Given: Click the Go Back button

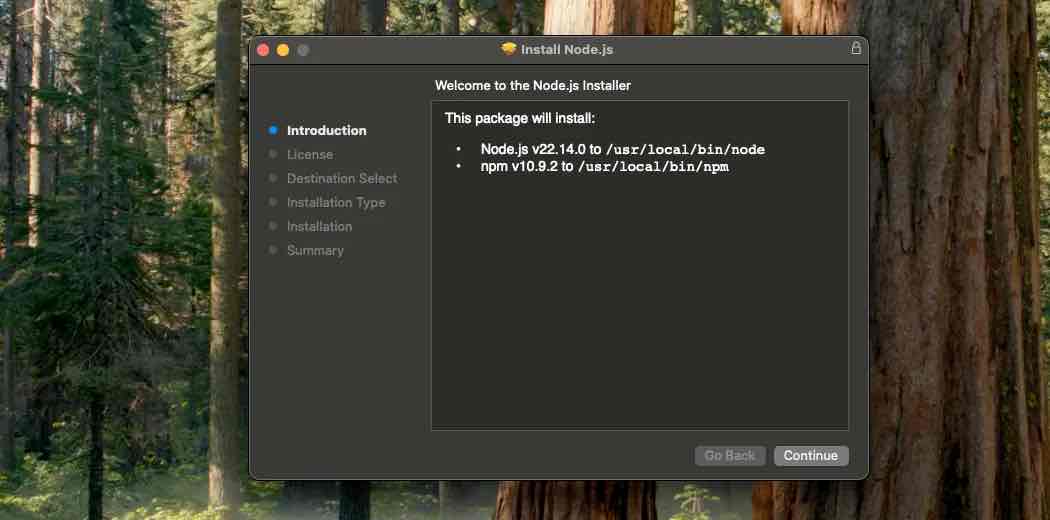Looking at the screenshot, I should [730, 456].
